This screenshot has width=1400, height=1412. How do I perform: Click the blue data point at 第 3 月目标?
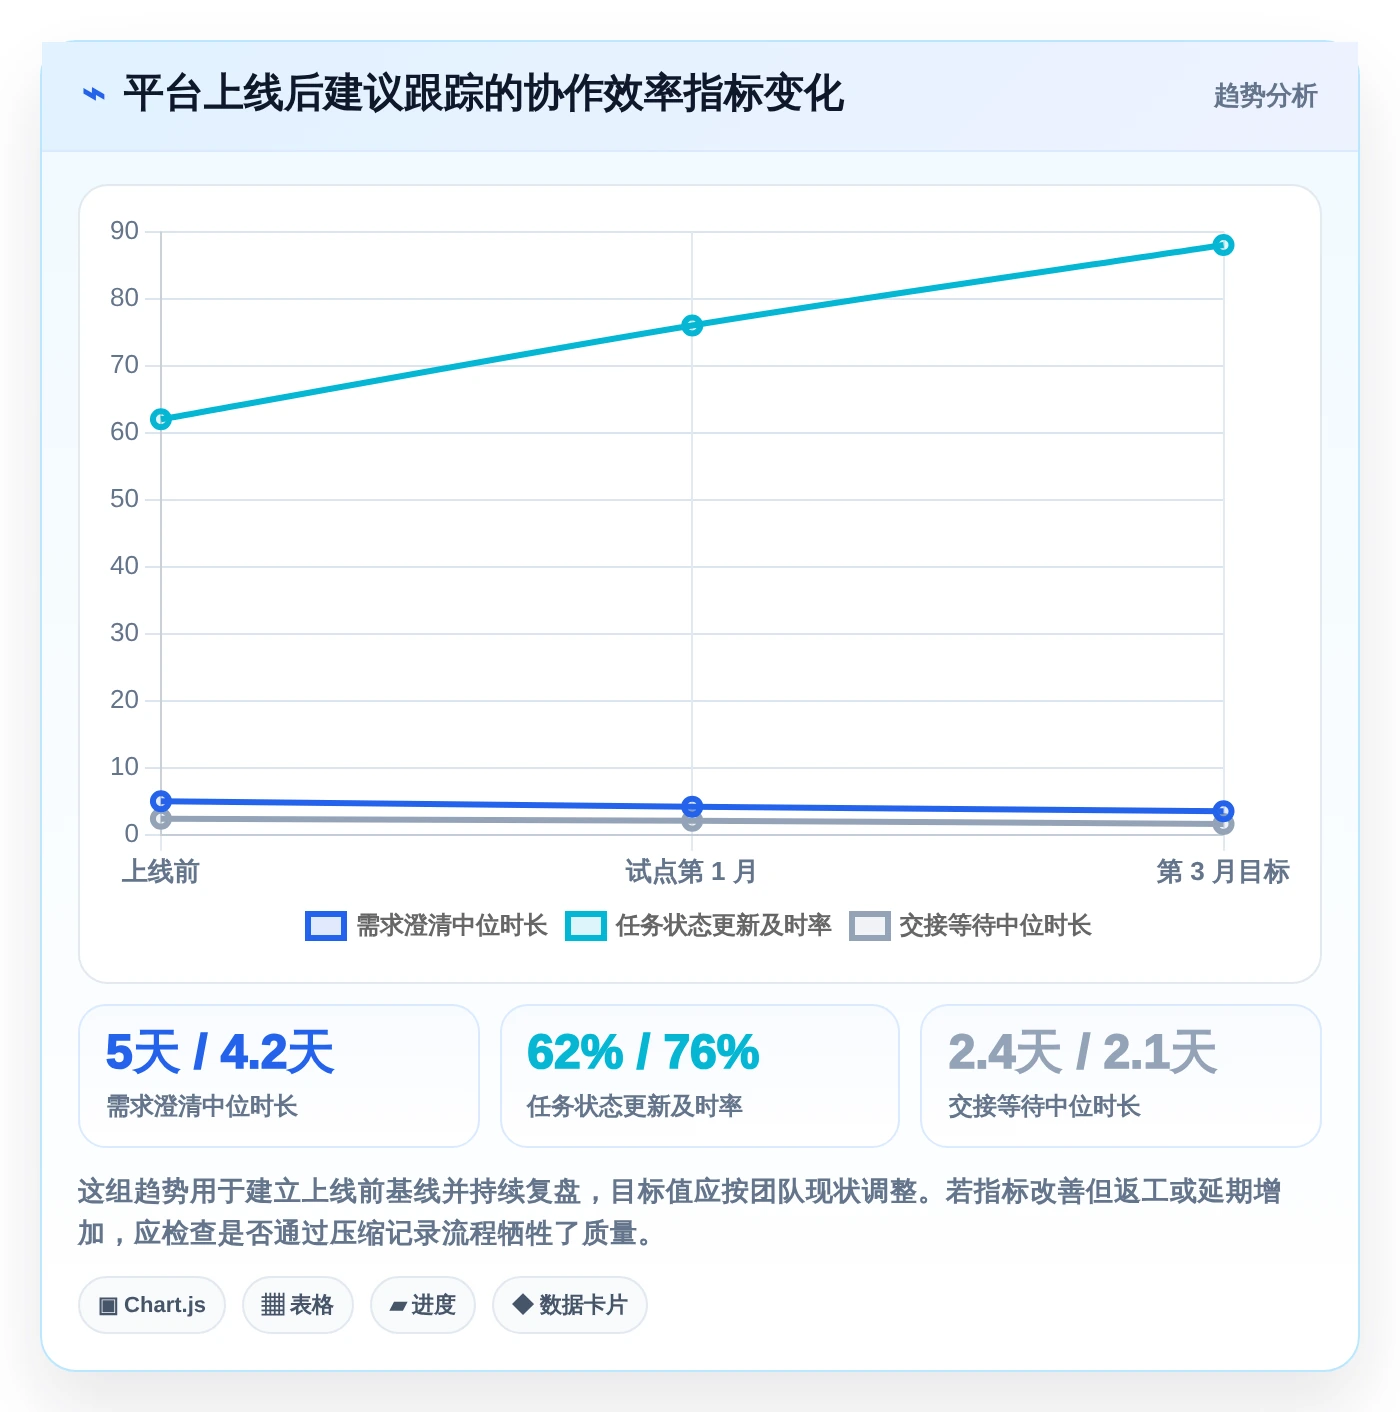[1223, 811]
